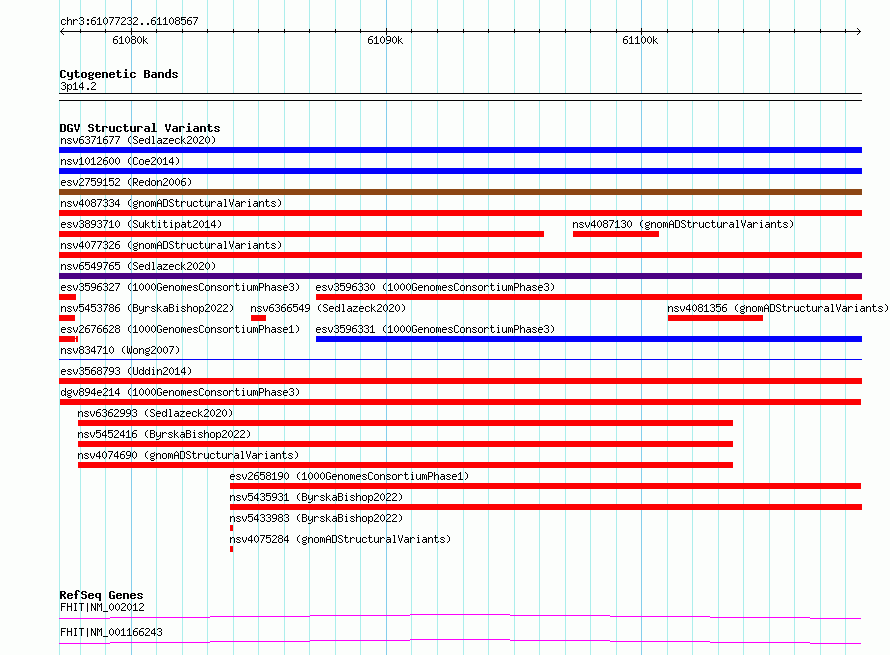This screenshot has height=655, width=890.
Task: Select the blue bar under nsv1012600 (Coe2014)
Action: [460, 171]
